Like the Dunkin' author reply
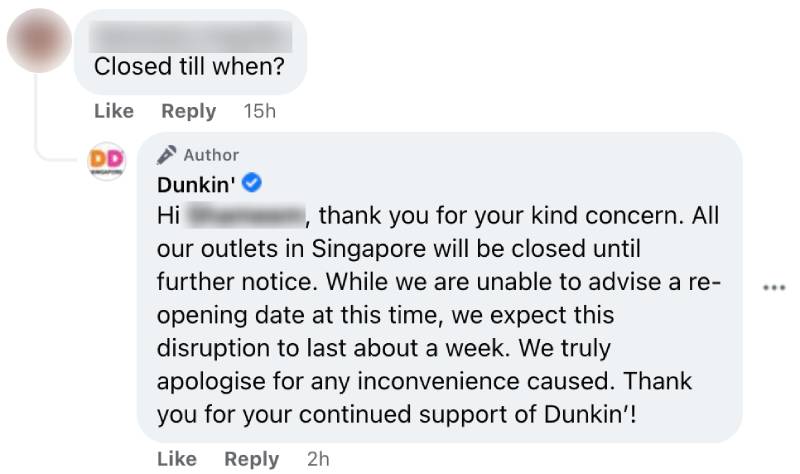This screenshot has height=474, width=800. (x=177, y=459)
